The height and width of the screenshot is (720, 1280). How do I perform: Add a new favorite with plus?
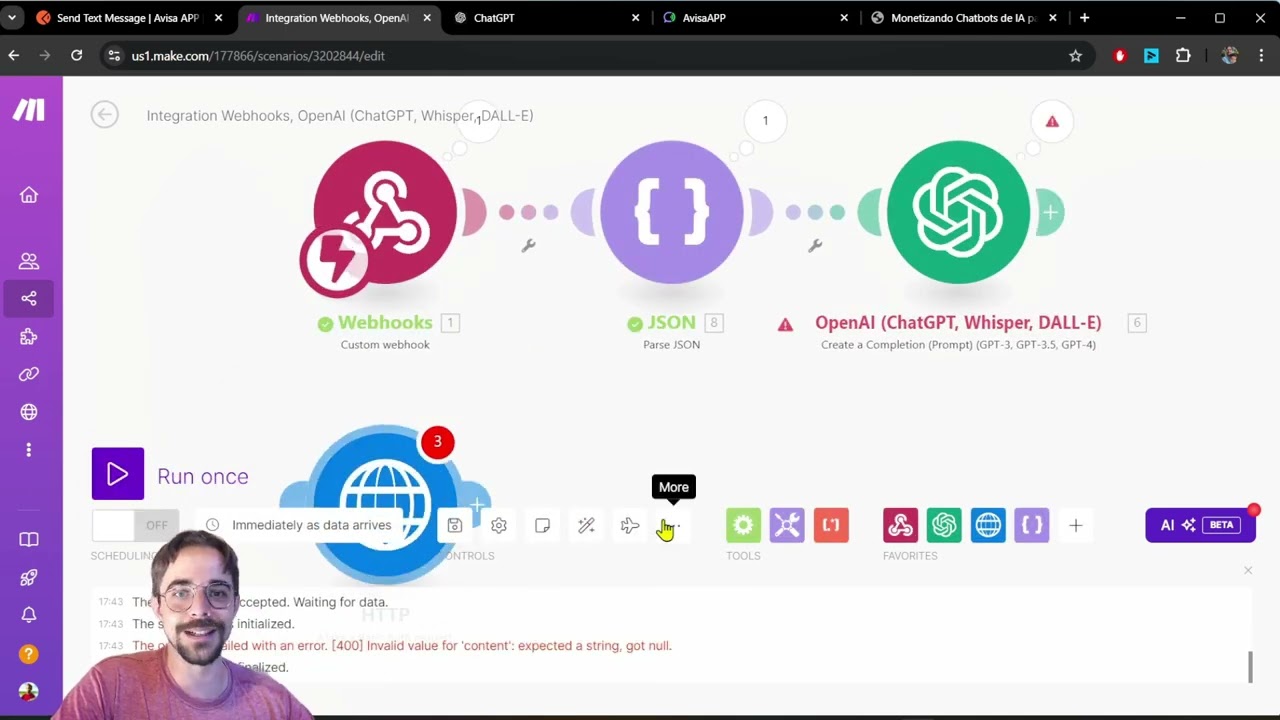click(1076, 525)
